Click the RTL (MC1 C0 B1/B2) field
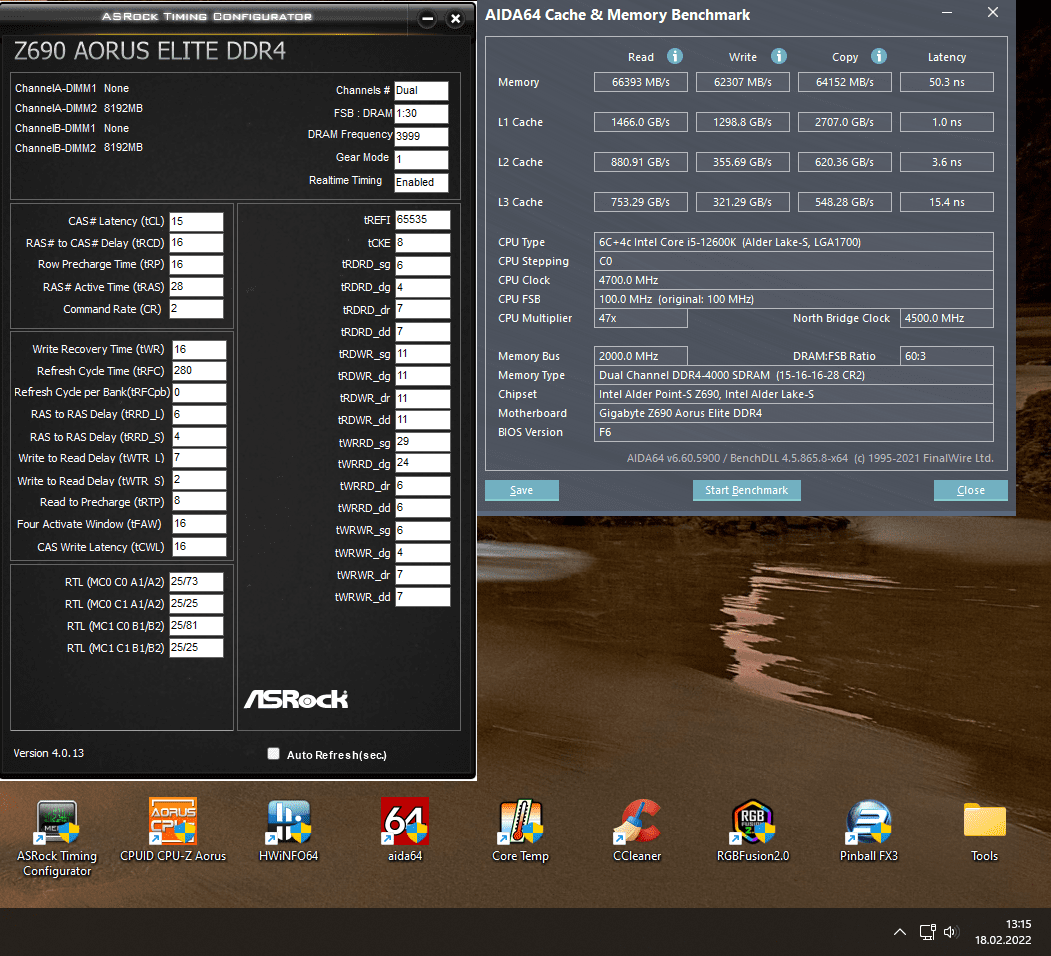1051x956 pixels. [196, 625]
